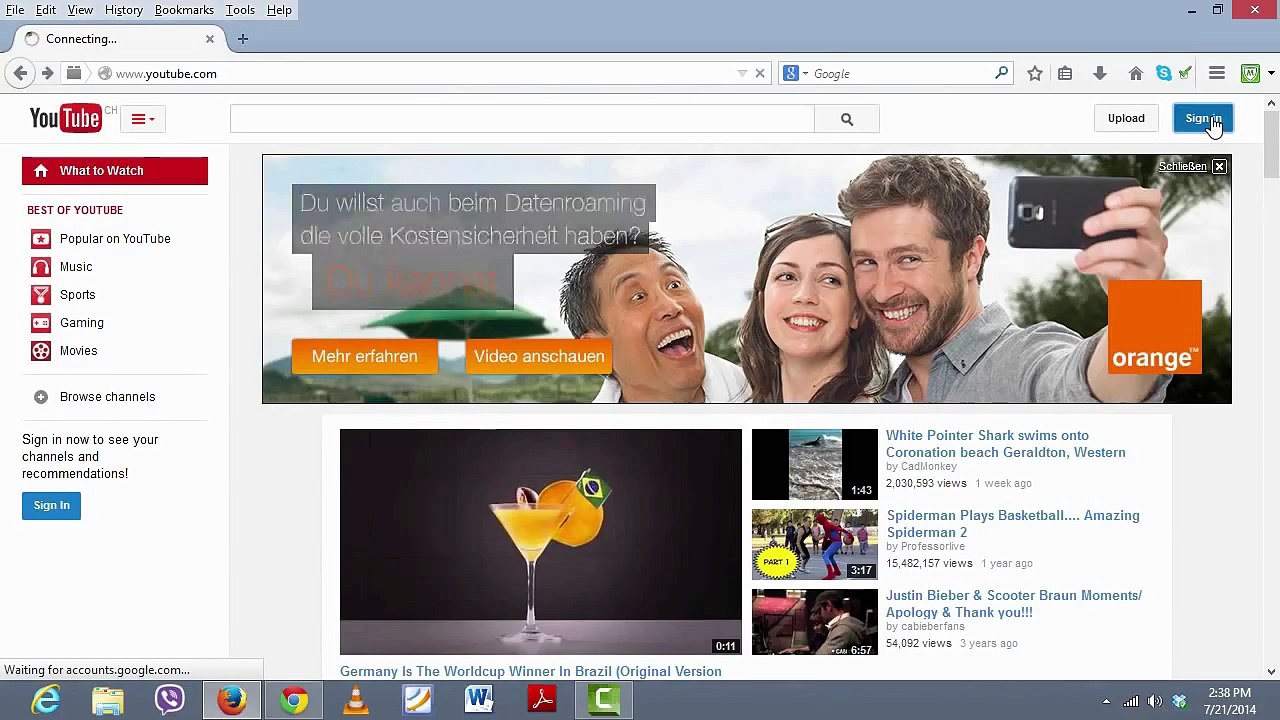The image size is (1280, 720).
Task: Open the History menu
Action: (x=124, y=10)
